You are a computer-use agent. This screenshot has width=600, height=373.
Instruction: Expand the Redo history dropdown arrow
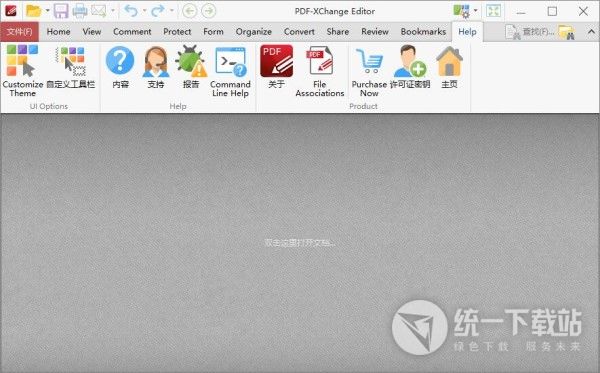point(172,11)
